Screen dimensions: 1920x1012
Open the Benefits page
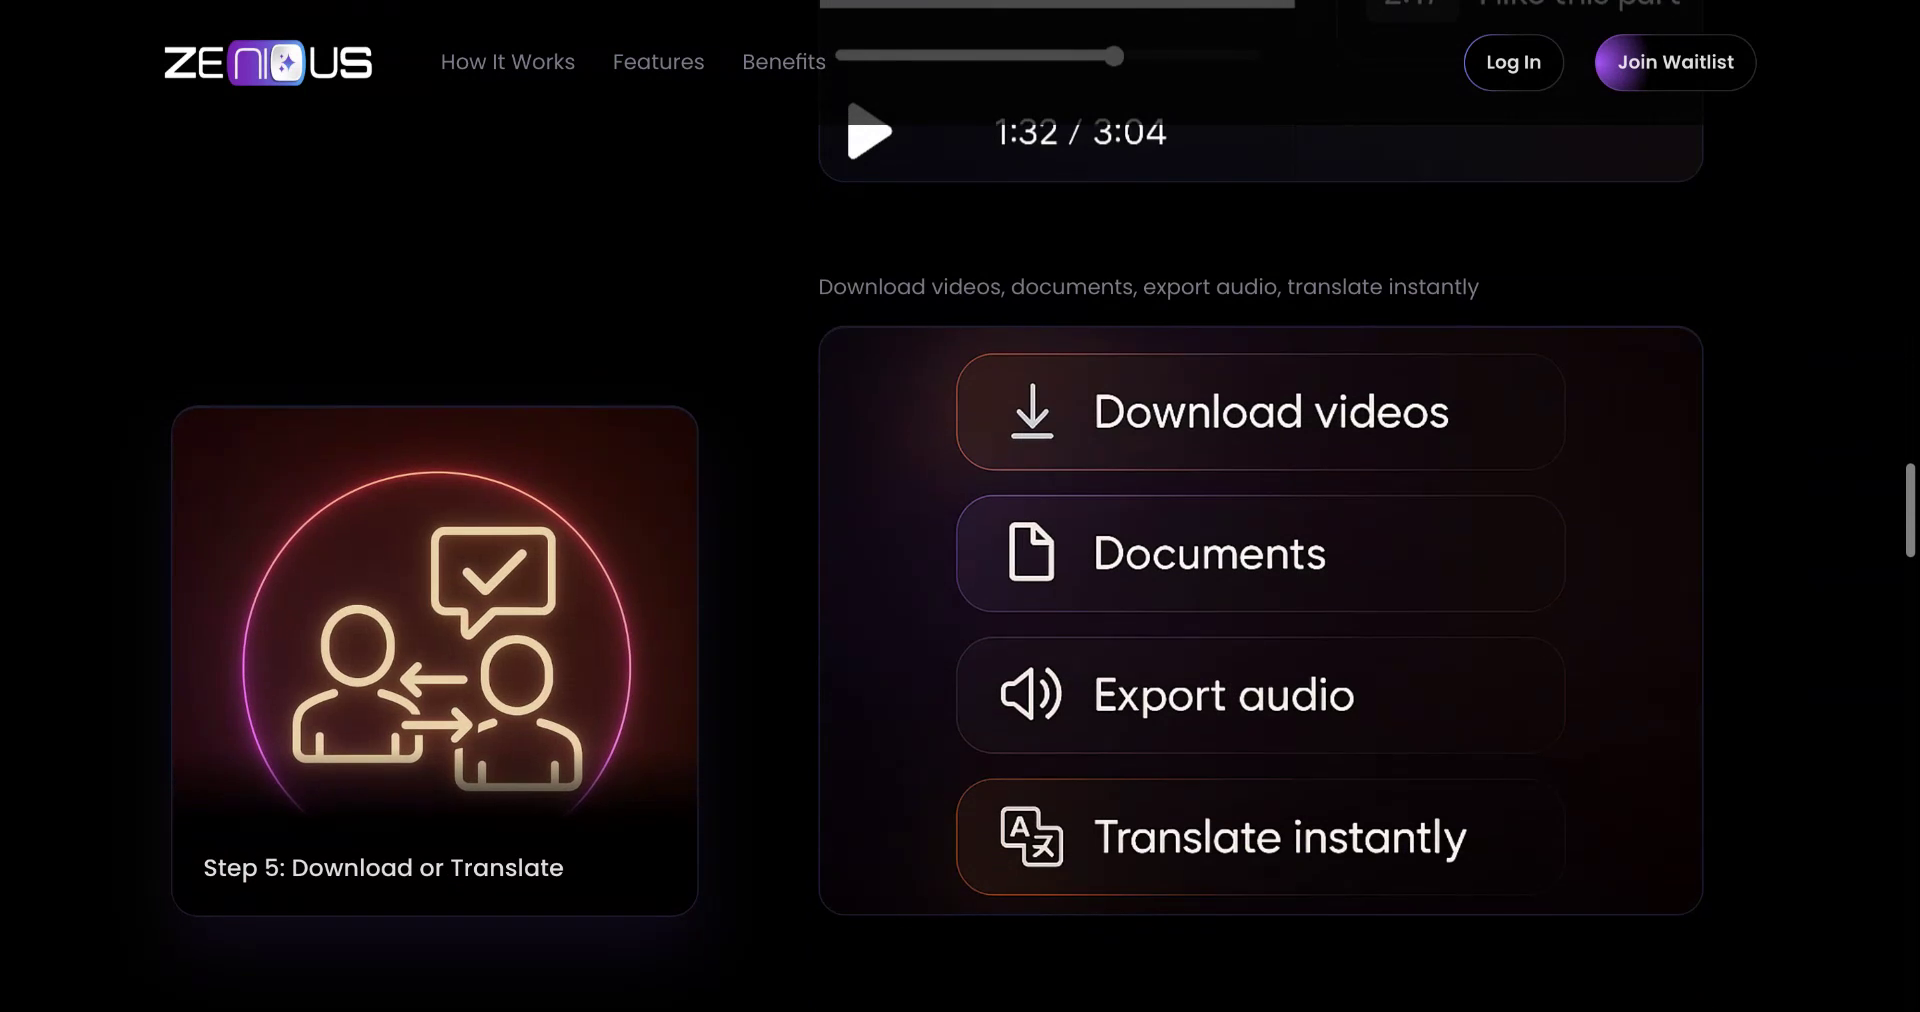pos(783,62)
